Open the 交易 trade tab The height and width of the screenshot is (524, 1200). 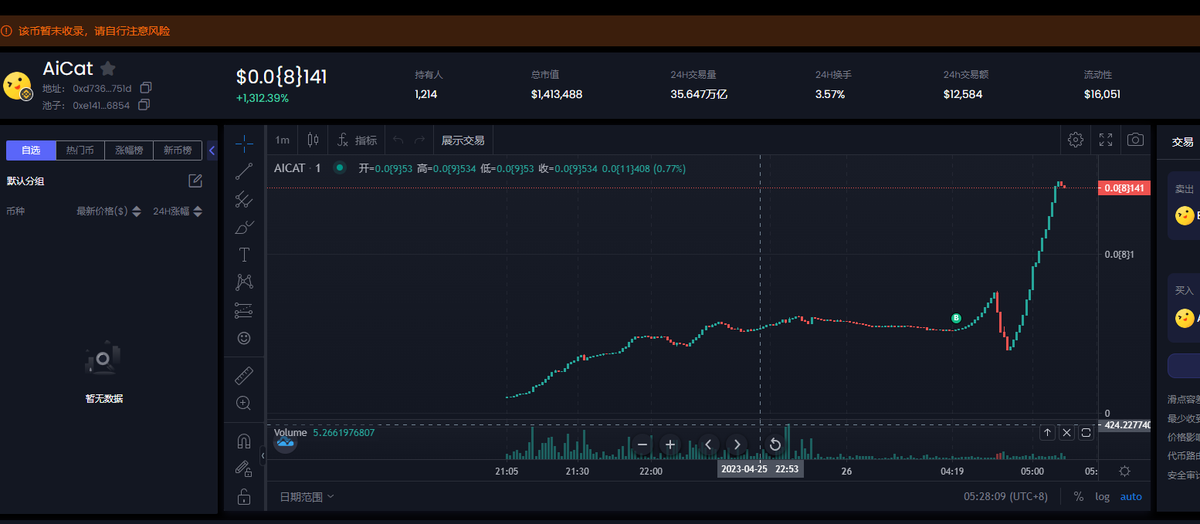coord(1182,142)
